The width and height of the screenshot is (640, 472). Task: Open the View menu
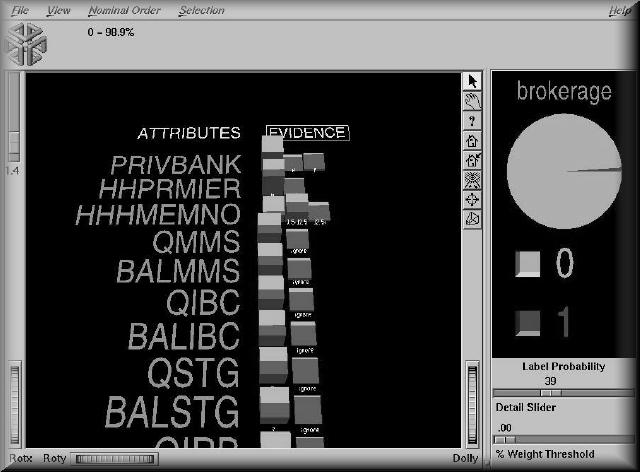pos(58,10)
